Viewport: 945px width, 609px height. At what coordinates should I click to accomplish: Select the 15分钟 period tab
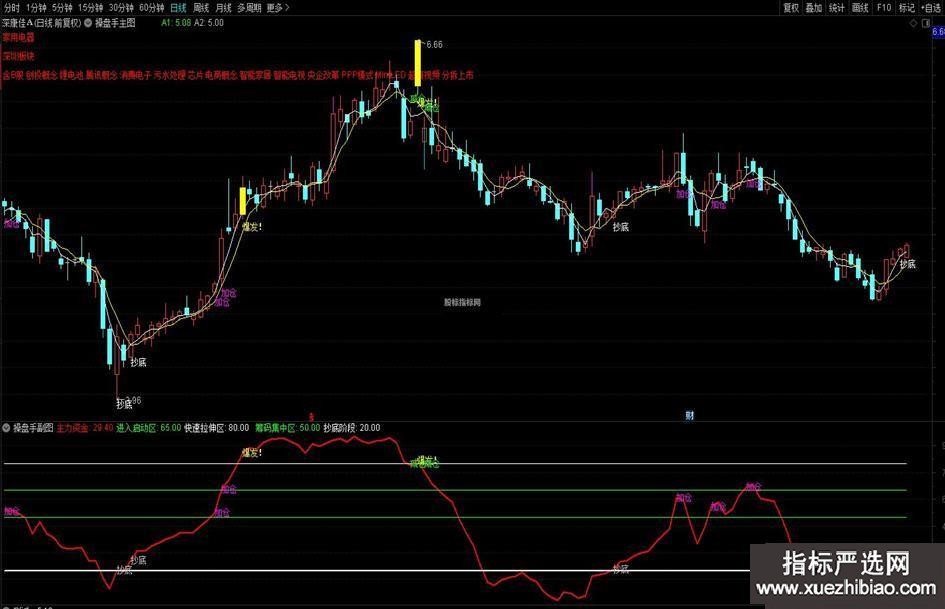pos(90,8)
